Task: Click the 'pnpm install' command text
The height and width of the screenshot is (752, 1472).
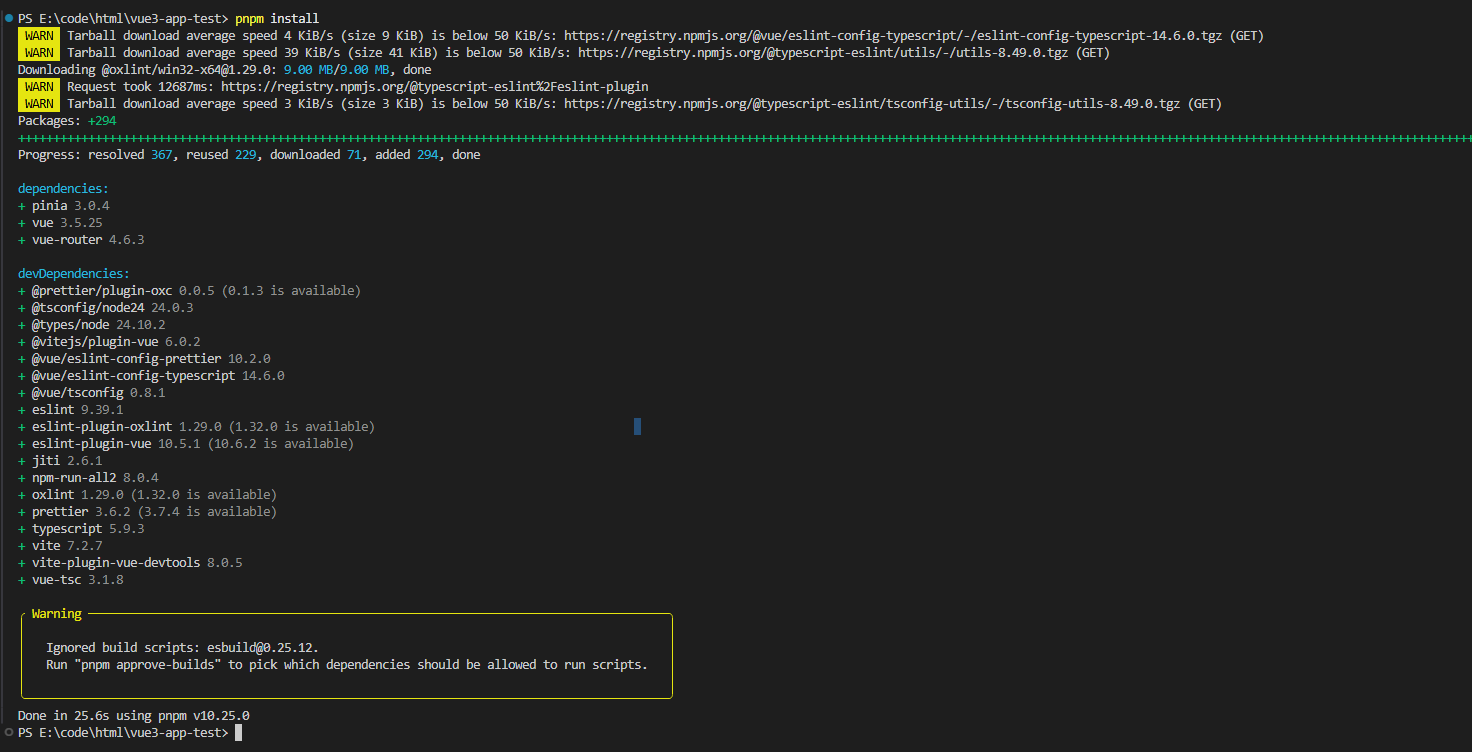Action: click(277, 19)
